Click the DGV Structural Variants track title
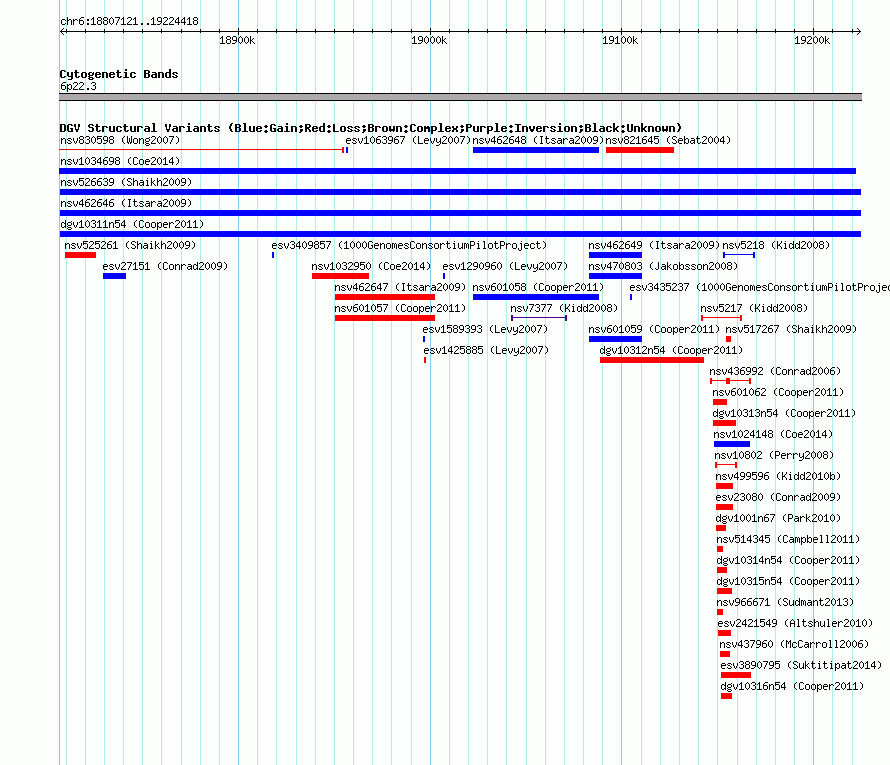This screenshot has width=890, height=765. coord(371,128)
